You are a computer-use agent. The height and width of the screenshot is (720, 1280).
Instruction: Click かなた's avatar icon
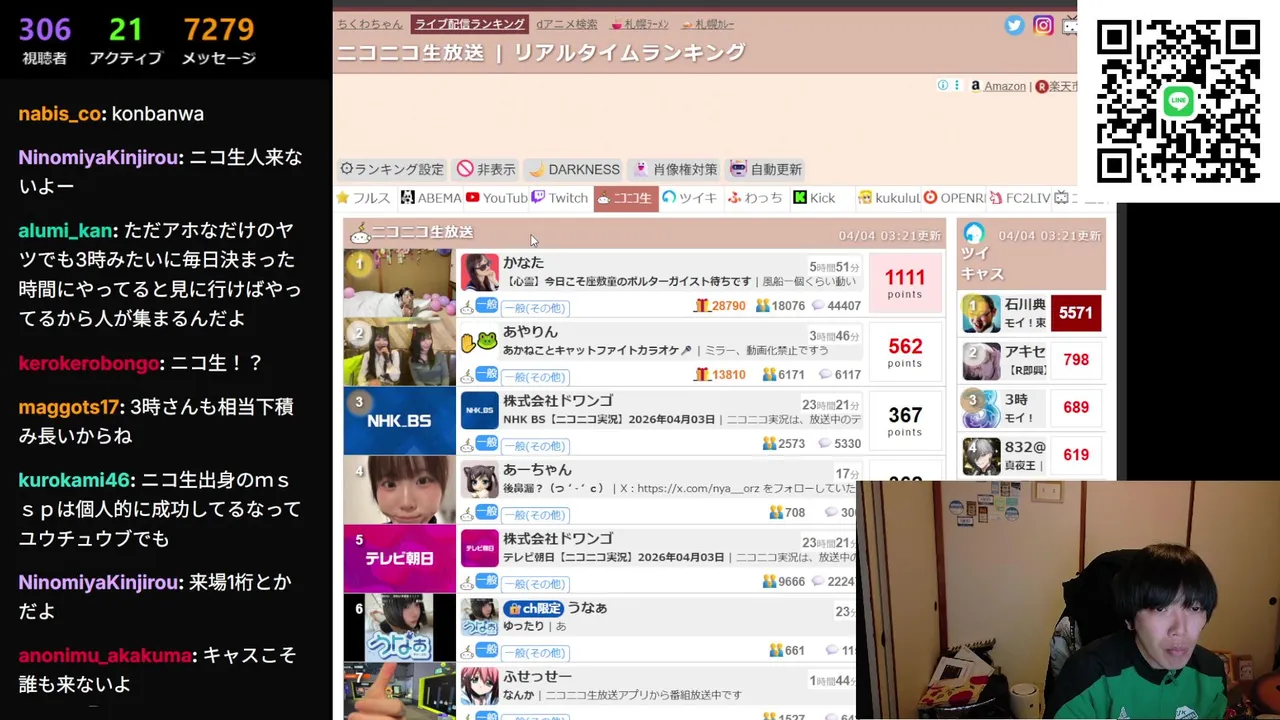(x=479, y=273)
